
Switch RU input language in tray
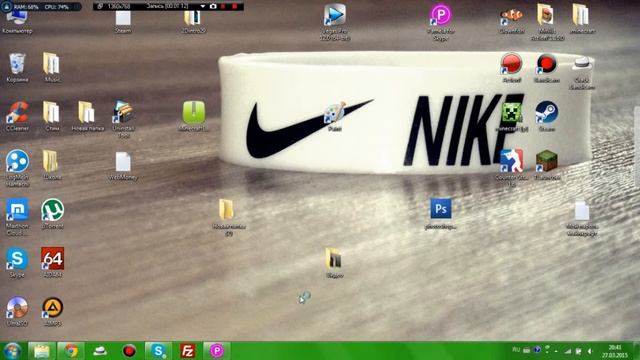point(516,350)
